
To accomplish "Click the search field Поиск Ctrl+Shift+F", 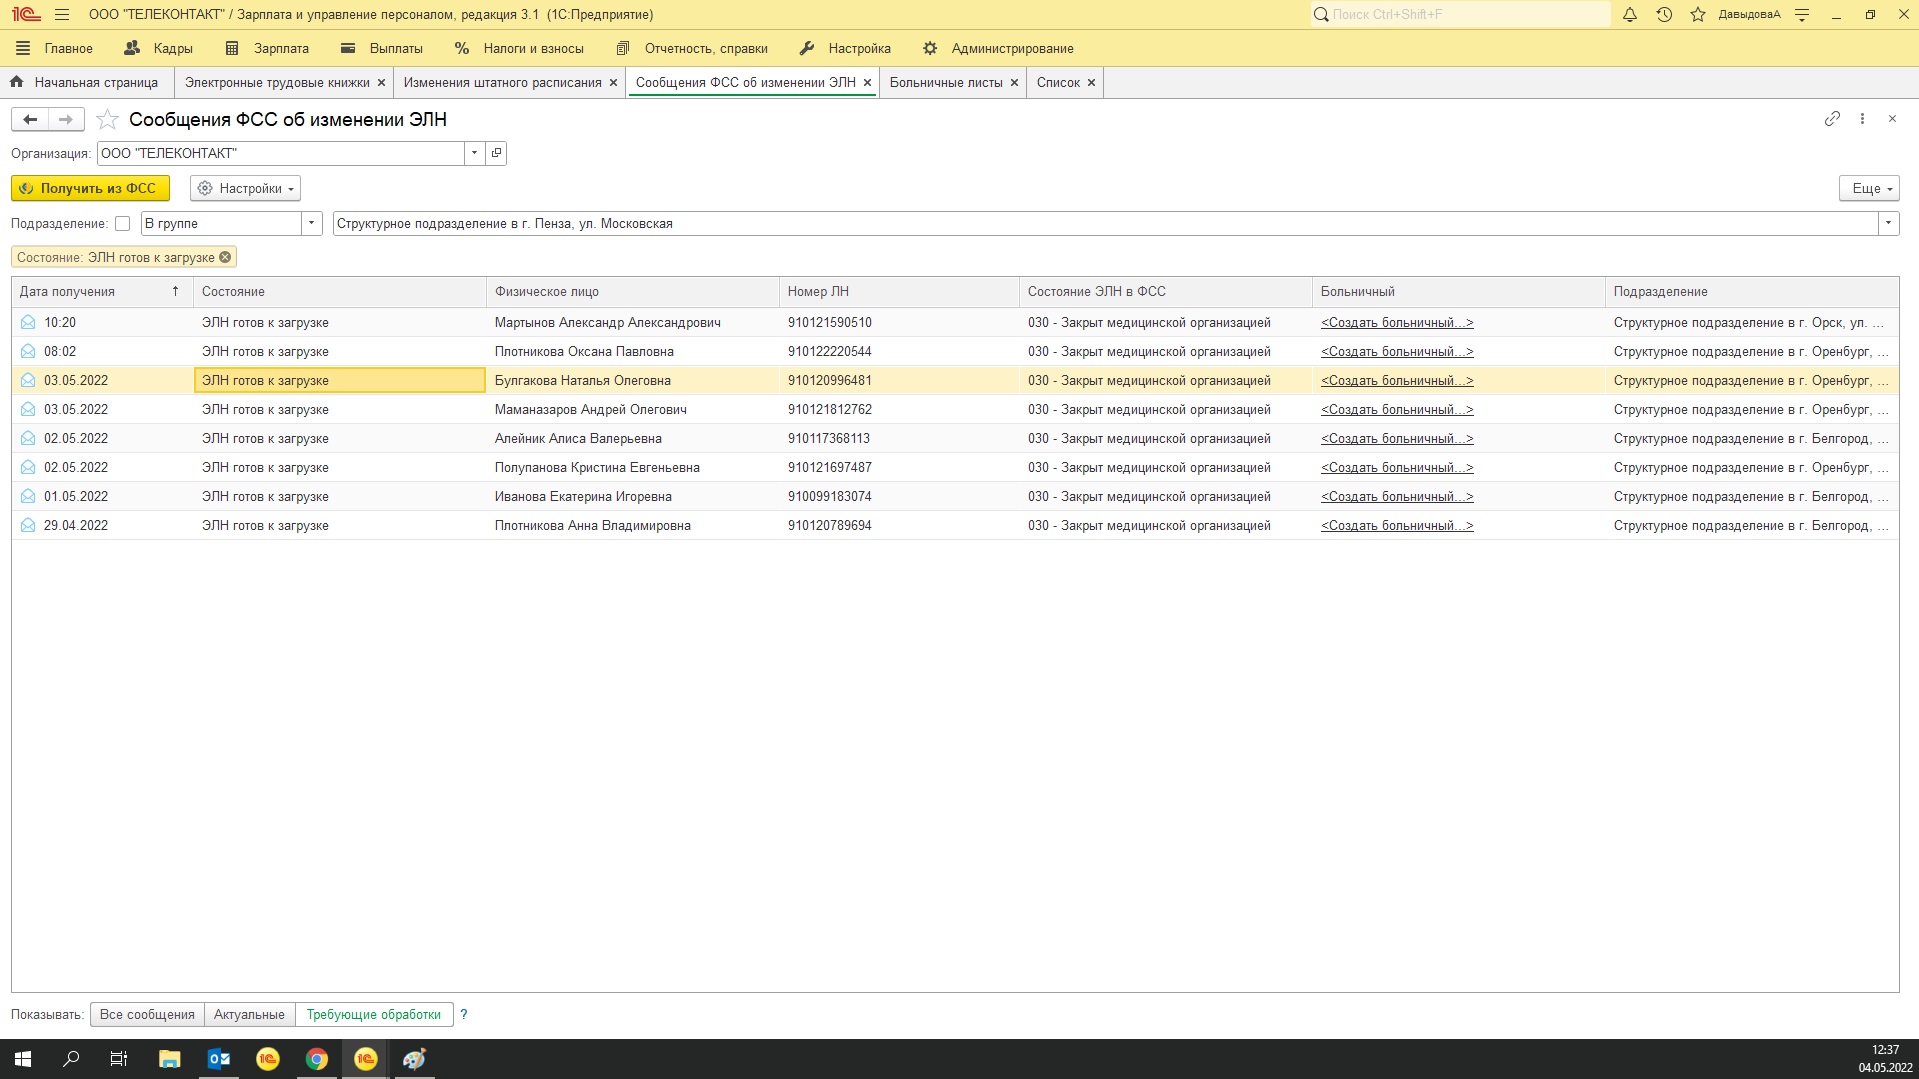I will tap(1460, 15).
